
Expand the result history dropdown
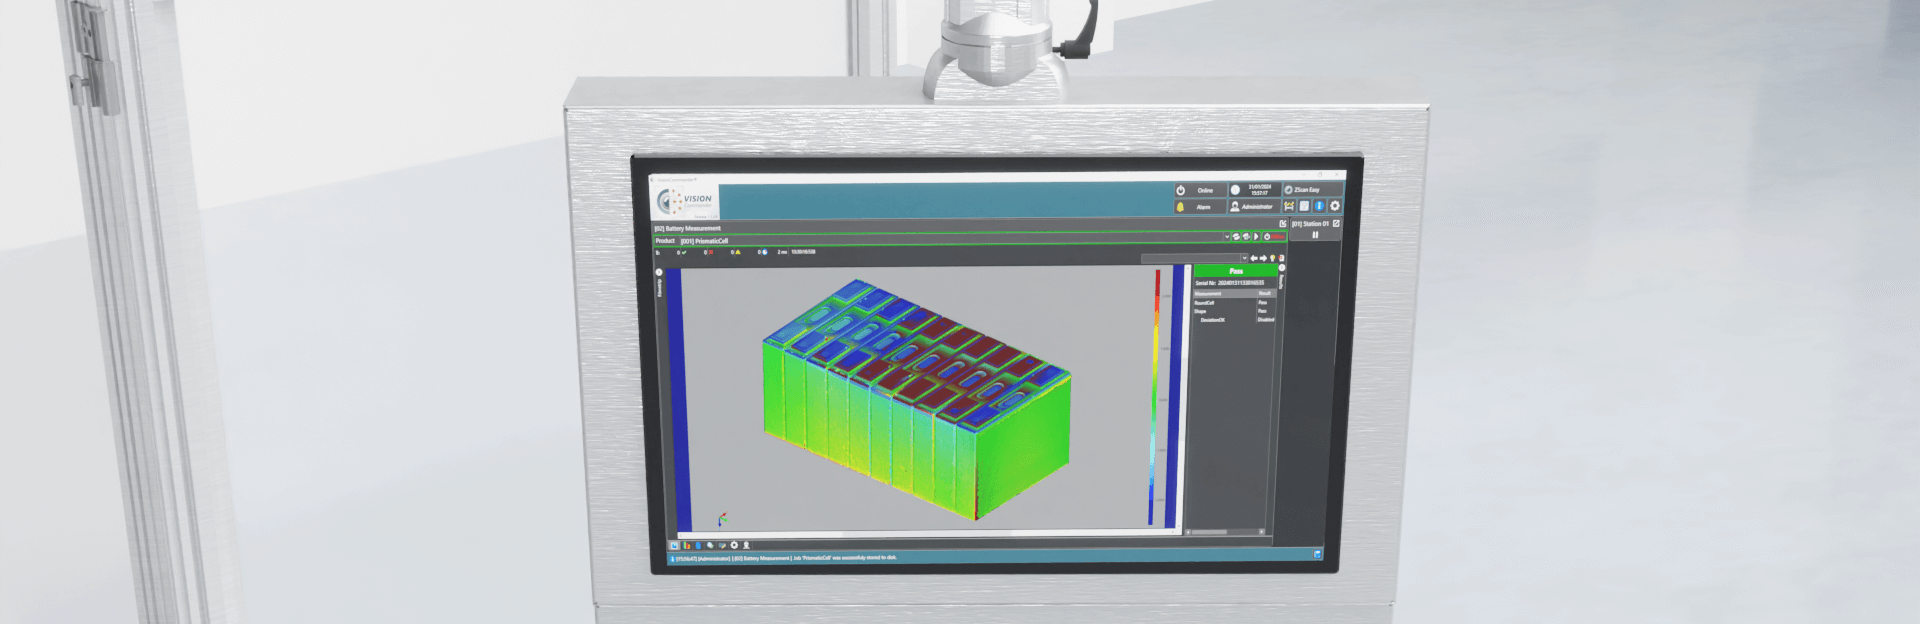tap(1244, 258)
